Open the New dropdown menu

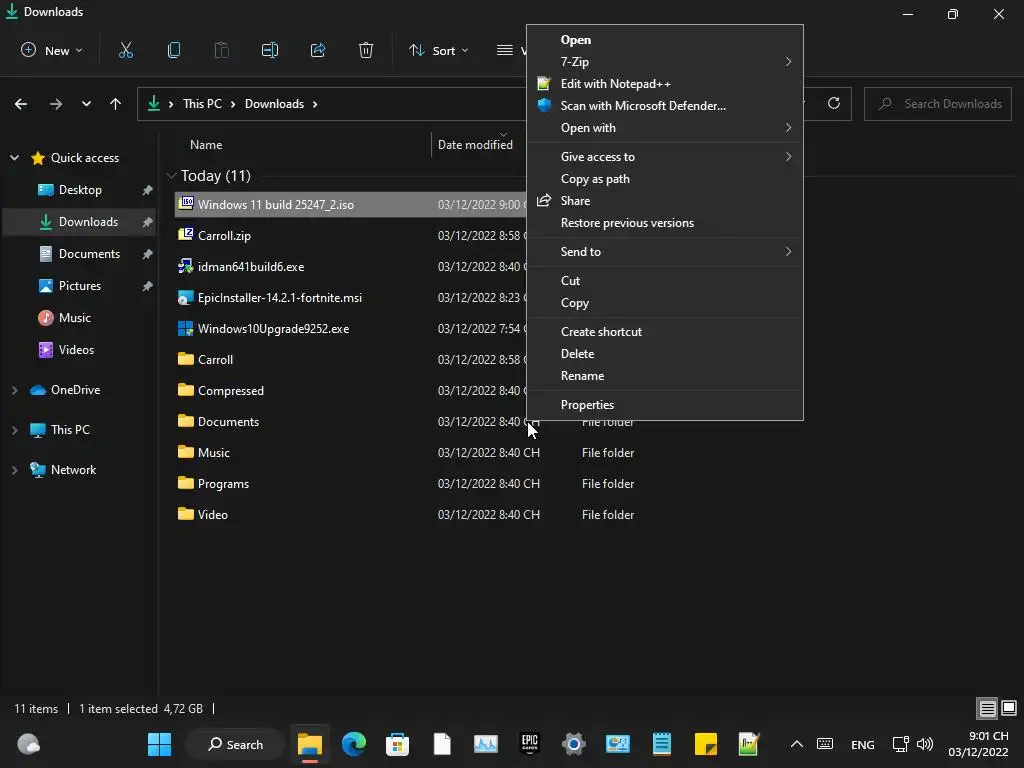pyautogui.click(x=52, y=50)
